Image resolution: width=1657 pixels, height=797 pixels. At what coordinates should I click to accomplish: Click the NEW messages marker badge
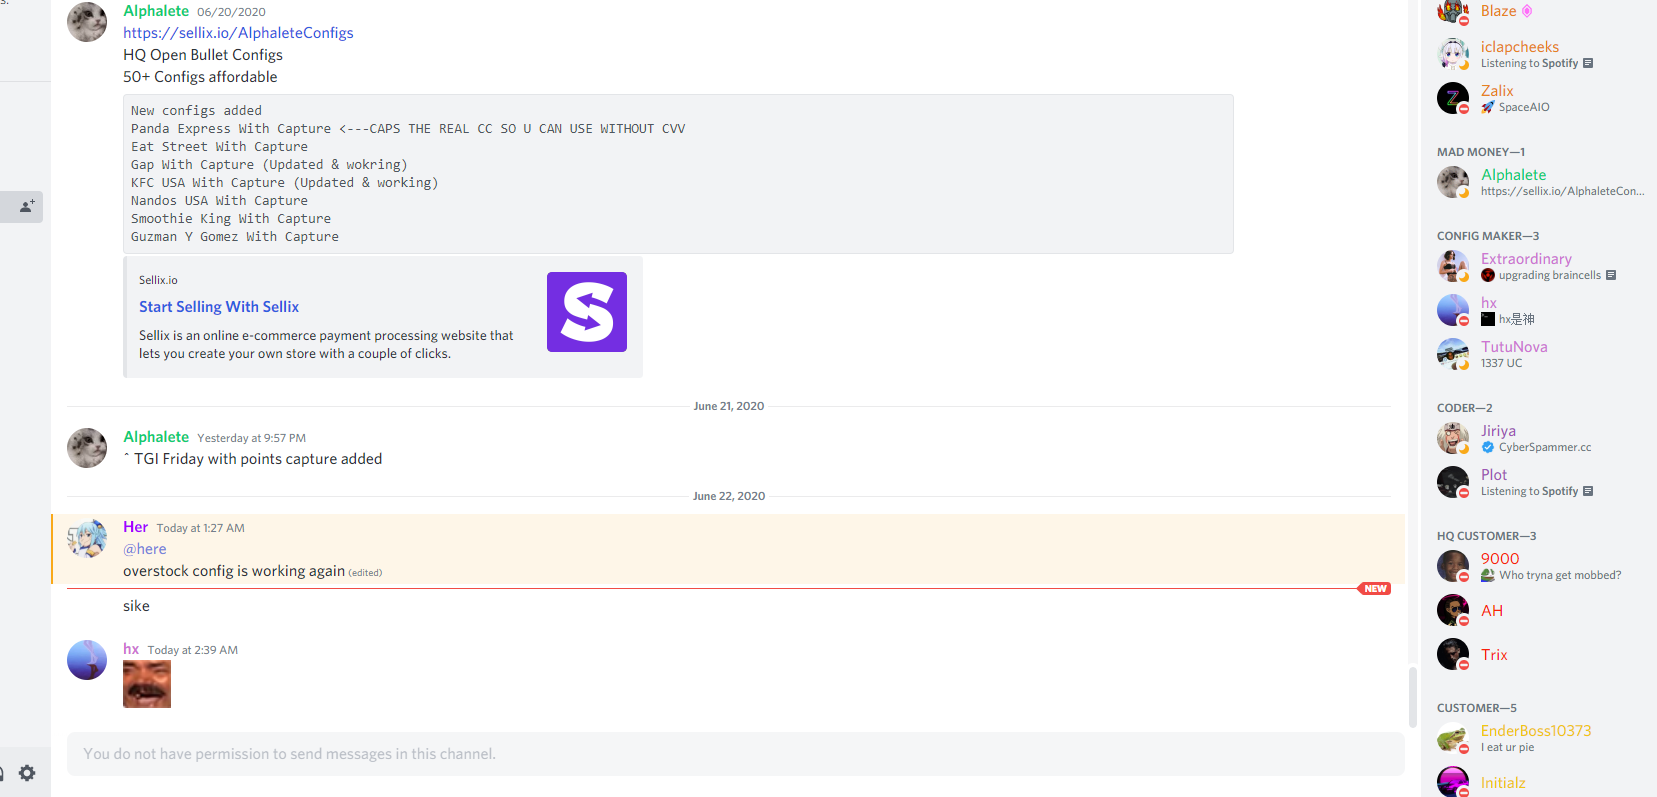(1375, 589)
